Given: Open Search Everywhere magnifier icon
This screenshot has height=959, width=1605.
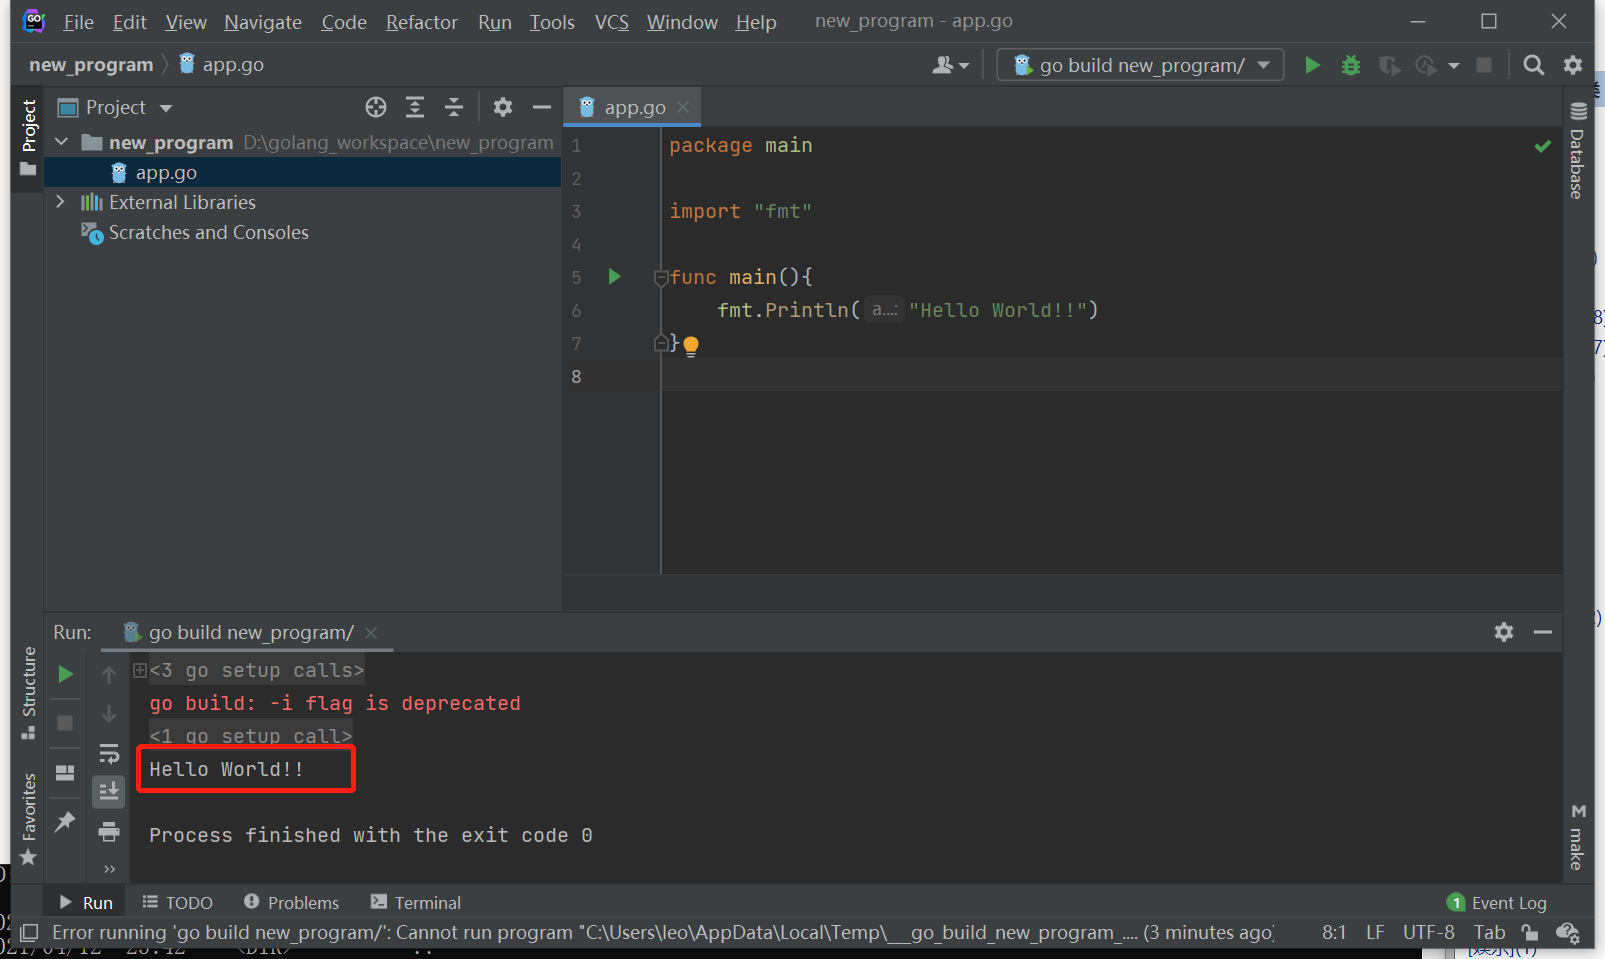Looking at the screenshot, I should click(x=1533, y=65).
